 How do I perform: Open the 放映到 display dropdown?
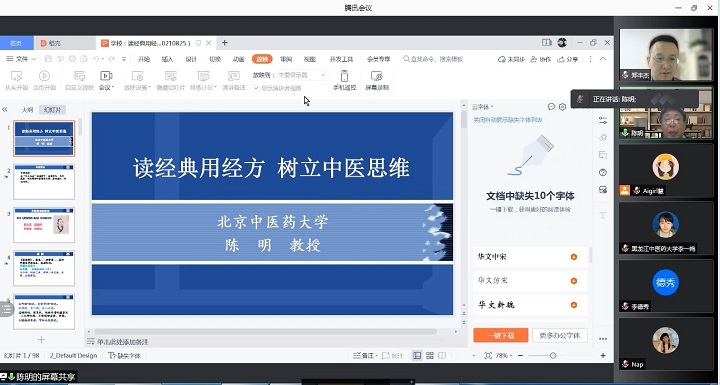point(301,75)
